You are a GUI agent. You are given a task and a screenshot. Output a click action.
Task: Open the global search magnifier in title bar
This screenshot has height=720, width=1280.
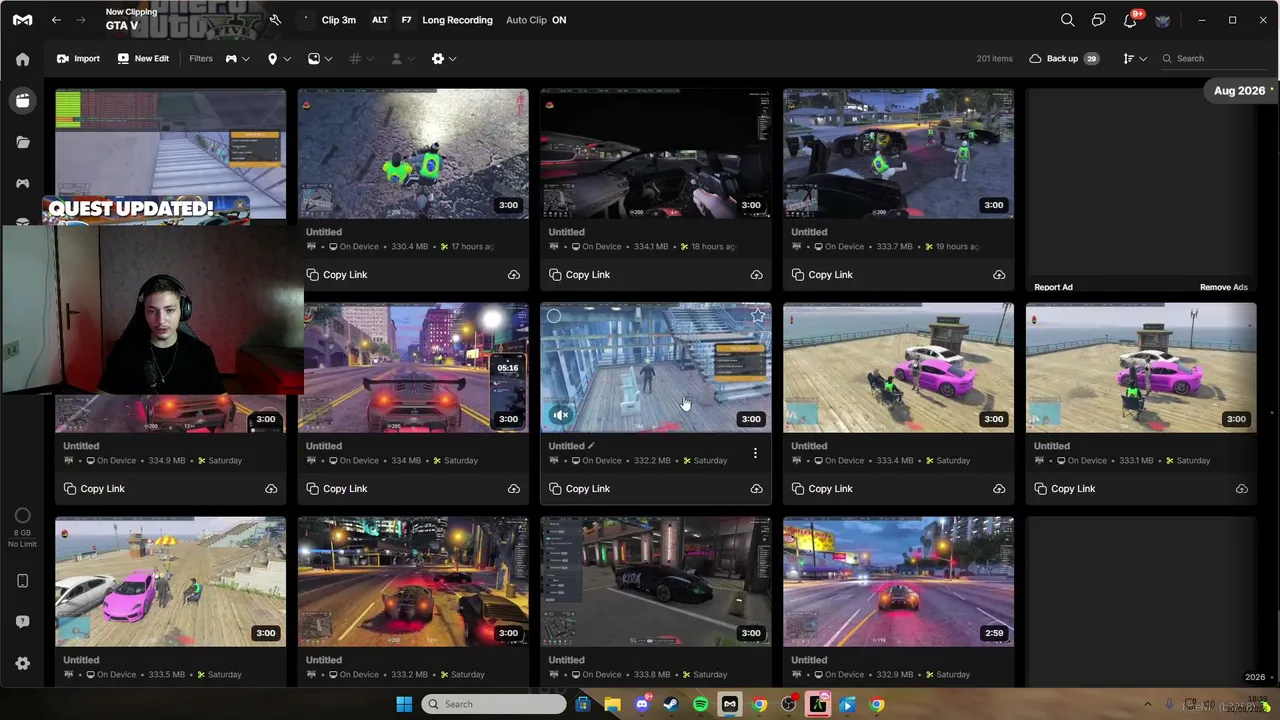[x=1068, y=20]
